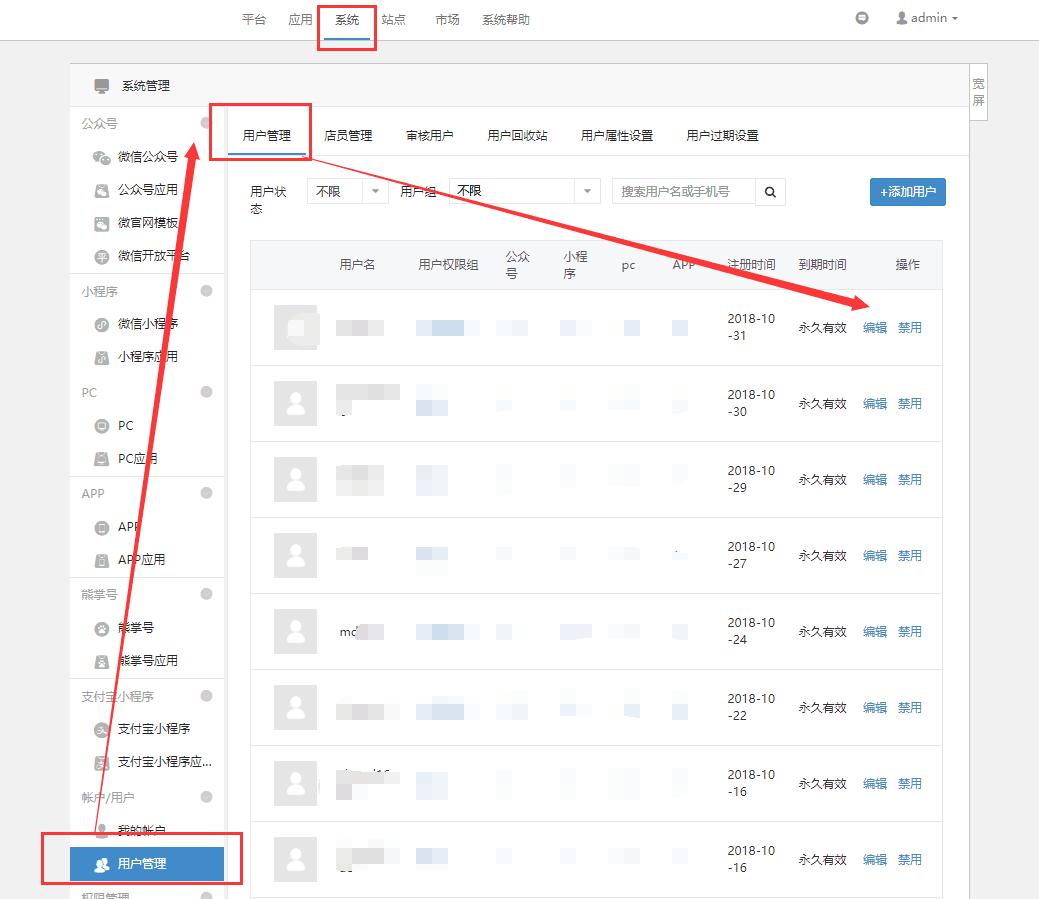Screen dimensions: 1039x899
Task: Open the 用户组 dropdown
Action: tap(524, 191)
